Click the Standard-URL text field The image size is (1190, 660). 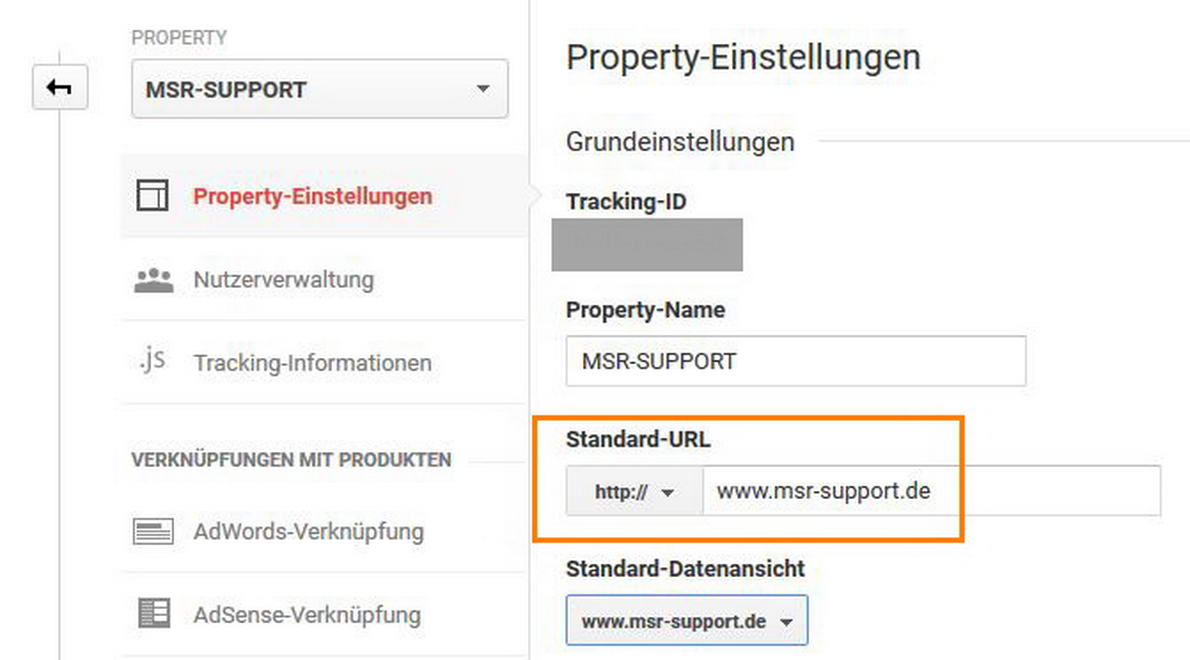coord(930,492)
